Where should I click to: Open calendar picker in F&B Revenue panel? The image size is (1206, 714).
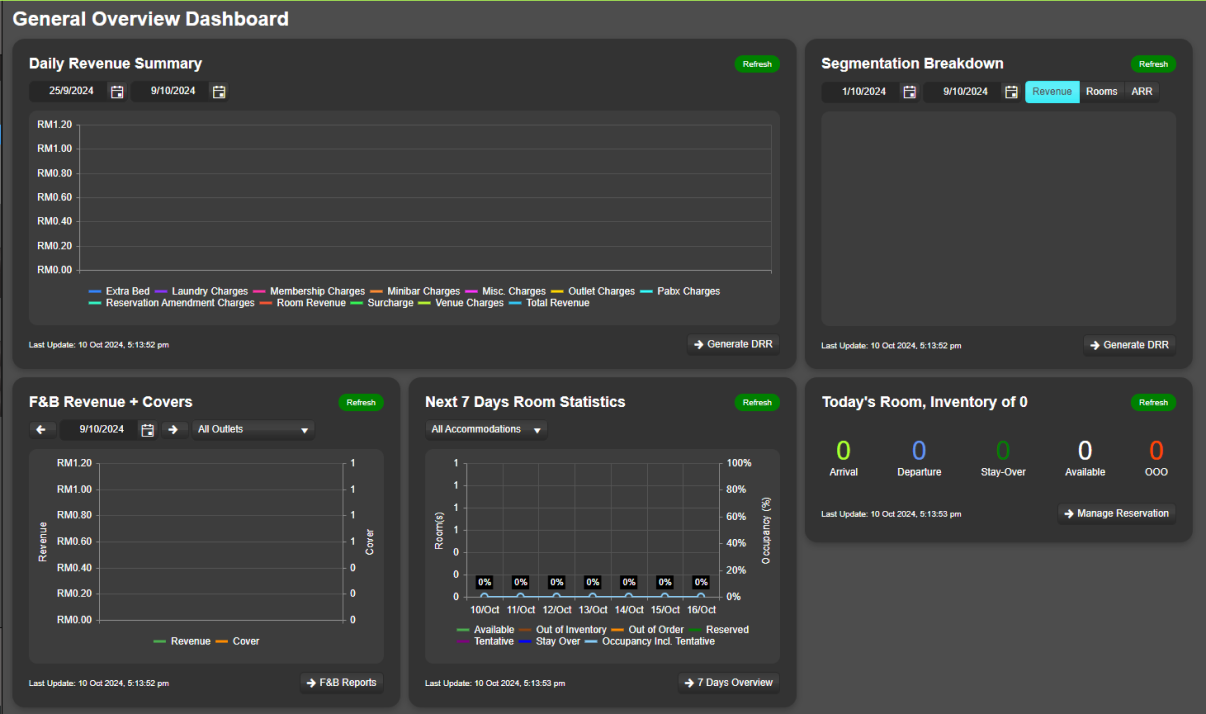pyautogui.click(x=148, y=430)
